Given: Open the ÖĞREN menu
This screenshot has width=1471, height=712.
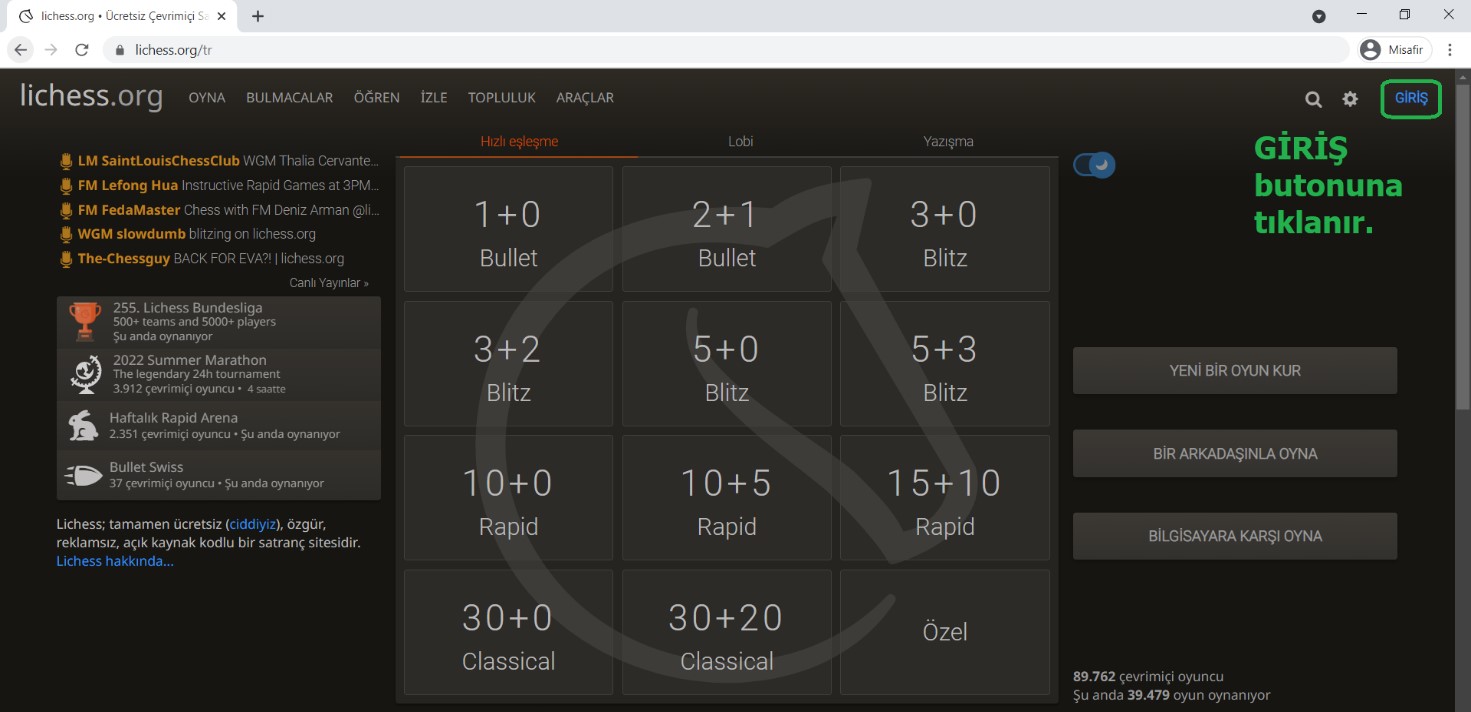Looking at the screenshot, I should coord(377,98).
